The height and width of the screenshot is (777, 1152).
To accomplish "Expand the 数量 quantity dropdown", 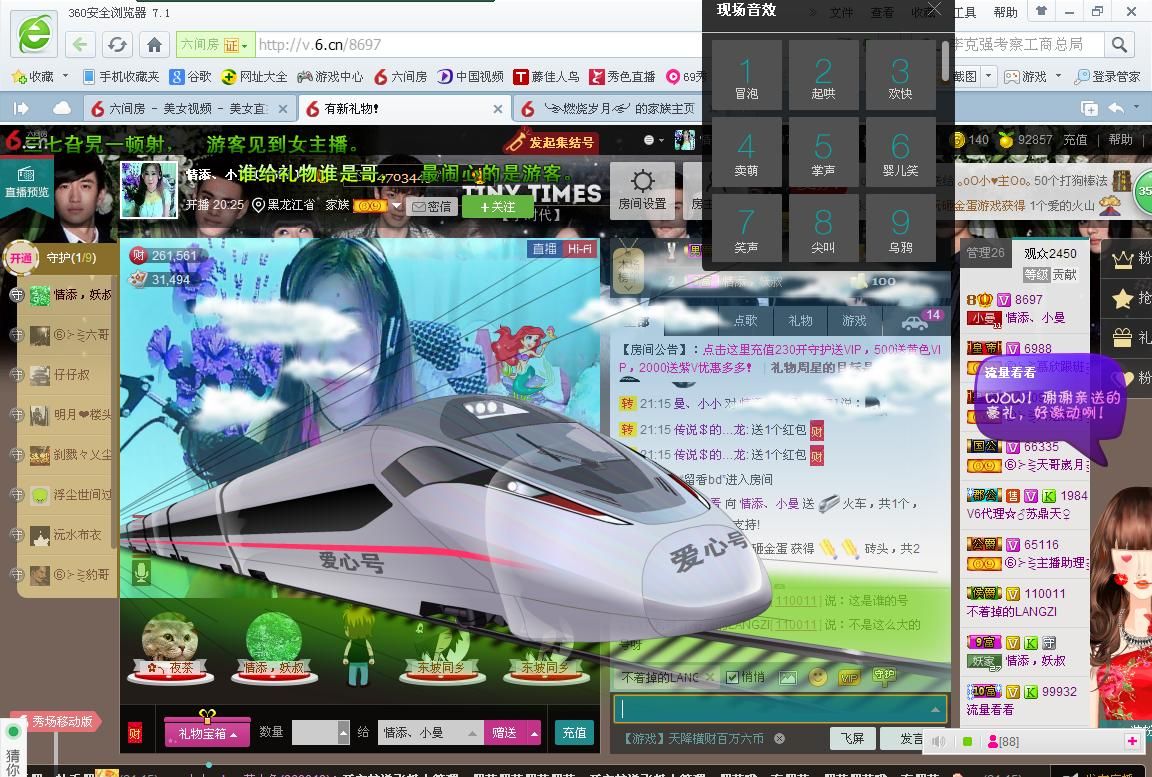I will pos(343,733).
